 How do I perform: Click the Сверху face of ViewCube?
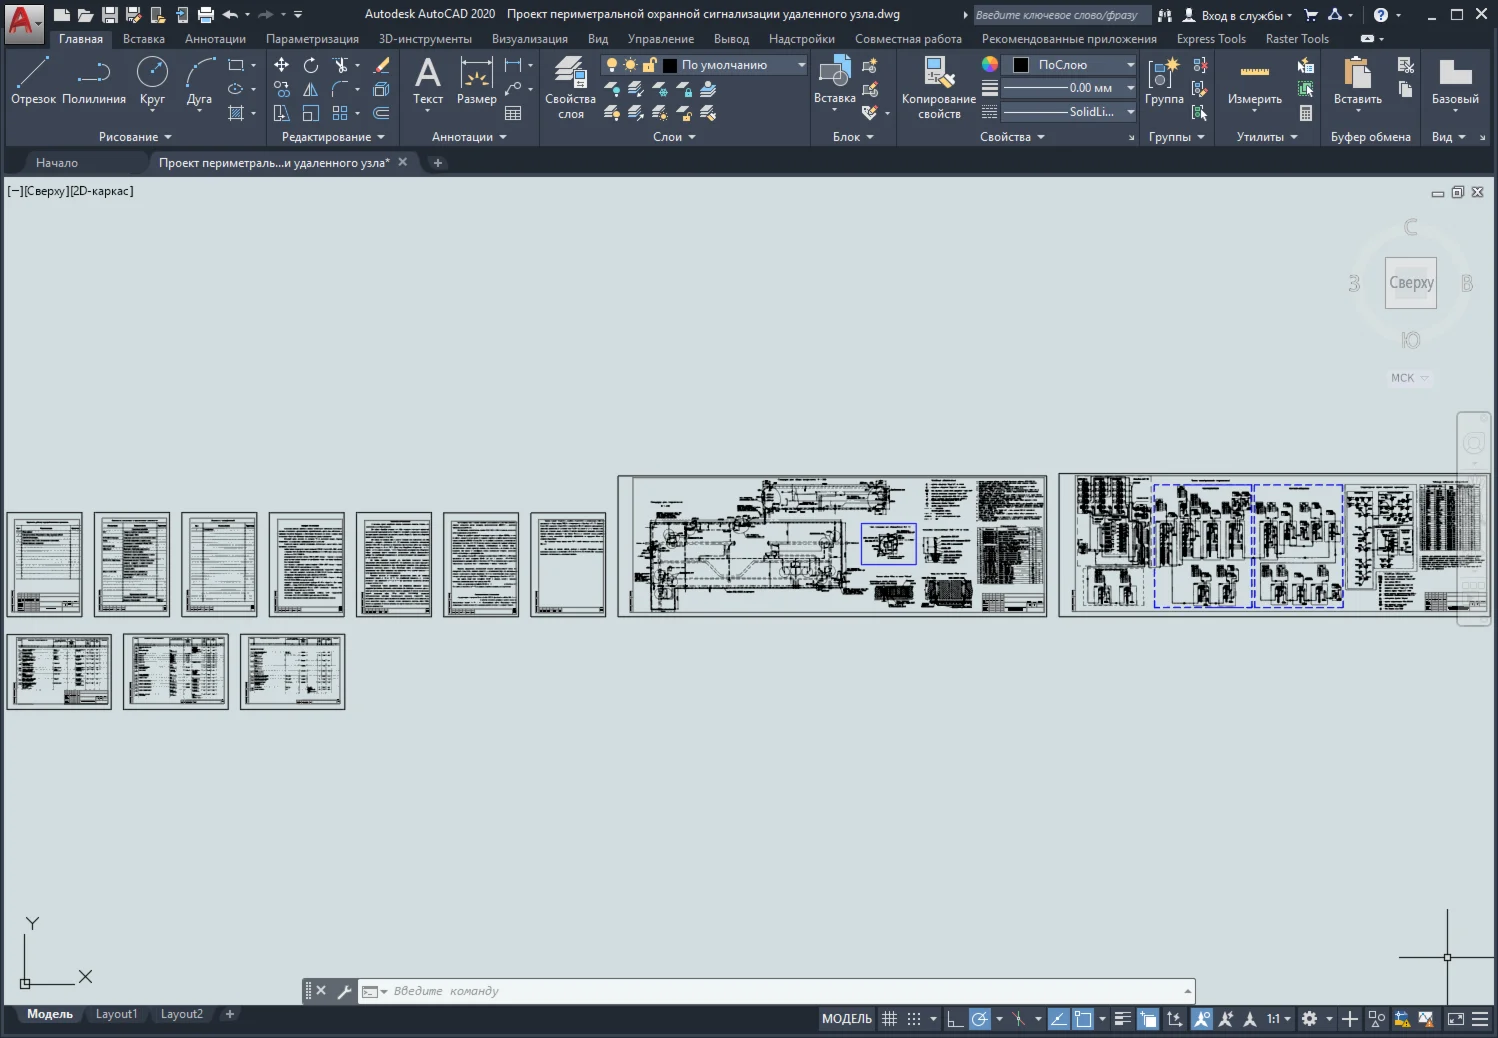1411,283
